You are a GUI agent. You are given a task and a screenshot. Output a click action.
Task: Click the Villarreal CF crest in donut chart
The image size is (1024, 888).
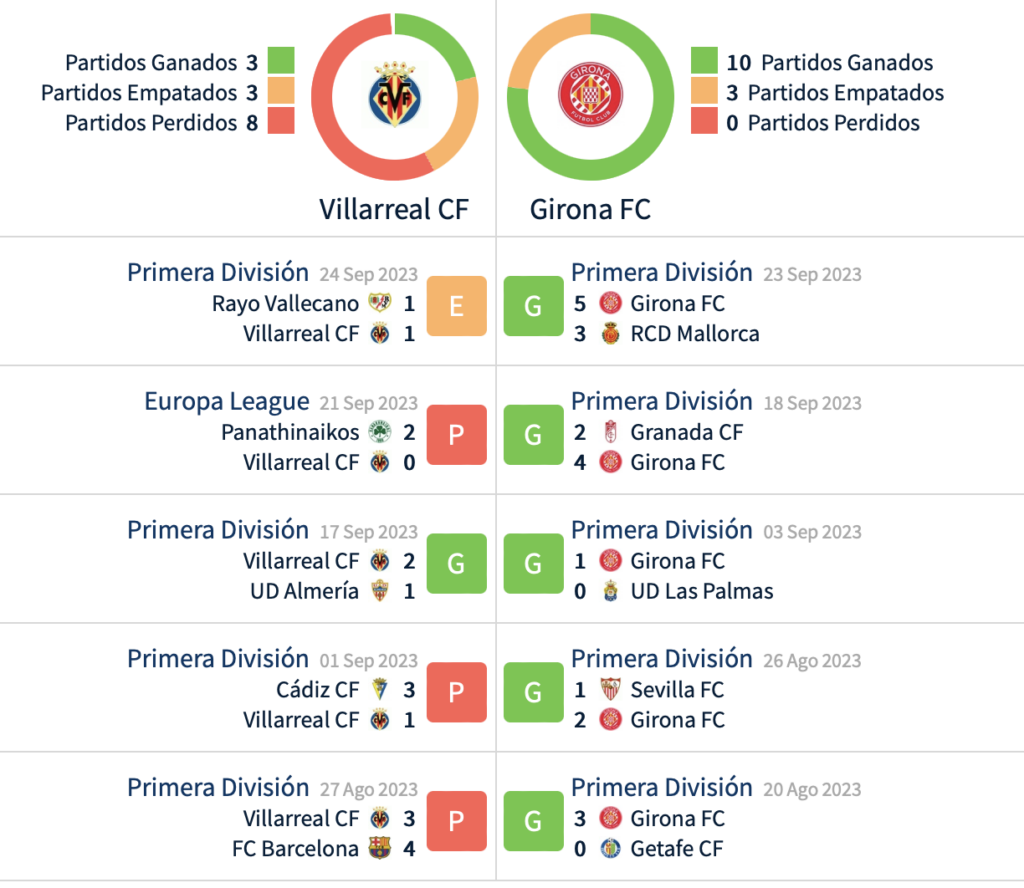[x=394, y=98]
